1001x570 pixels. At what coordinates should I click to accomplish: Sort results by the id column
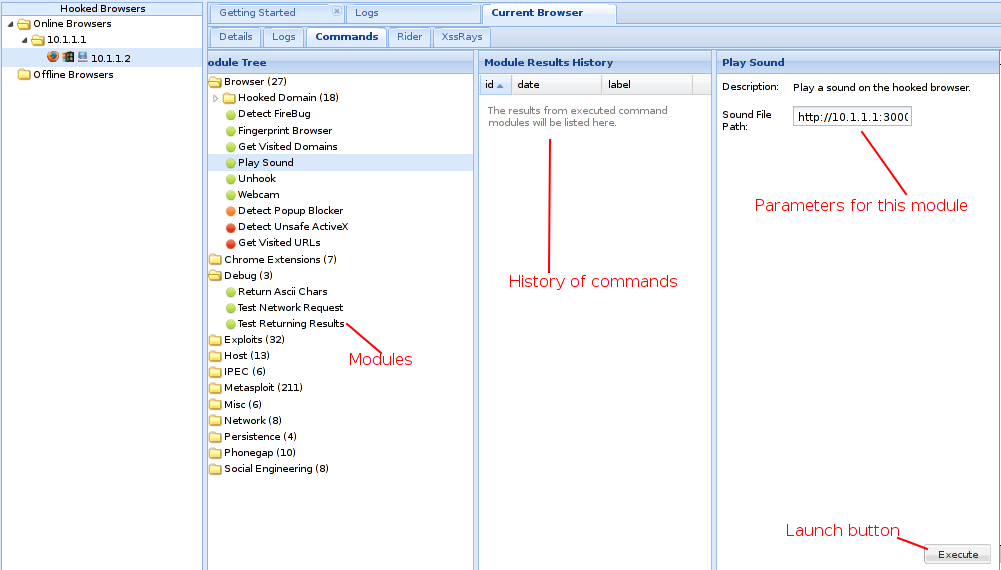click(490, 85)
